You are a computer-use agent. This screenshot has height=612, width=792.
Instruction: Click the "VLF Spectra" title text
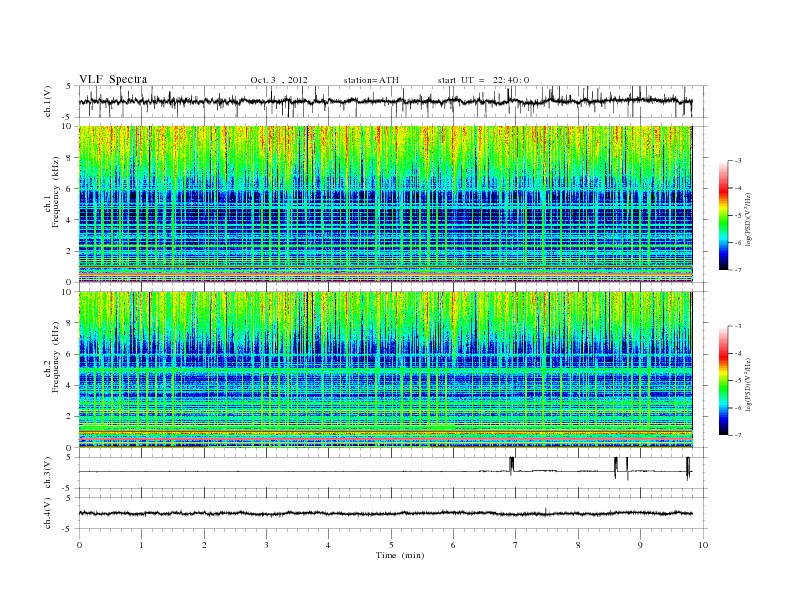(113, 79)
